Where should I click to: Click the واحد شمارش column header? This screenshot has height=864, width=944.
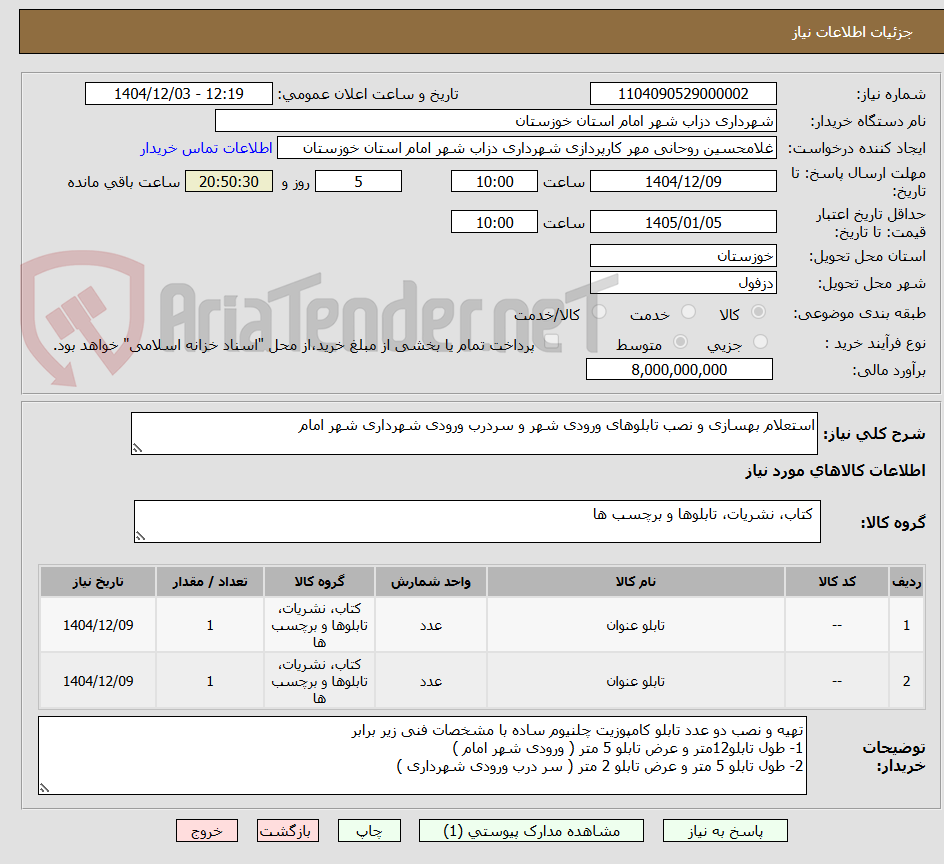point(430,582)
